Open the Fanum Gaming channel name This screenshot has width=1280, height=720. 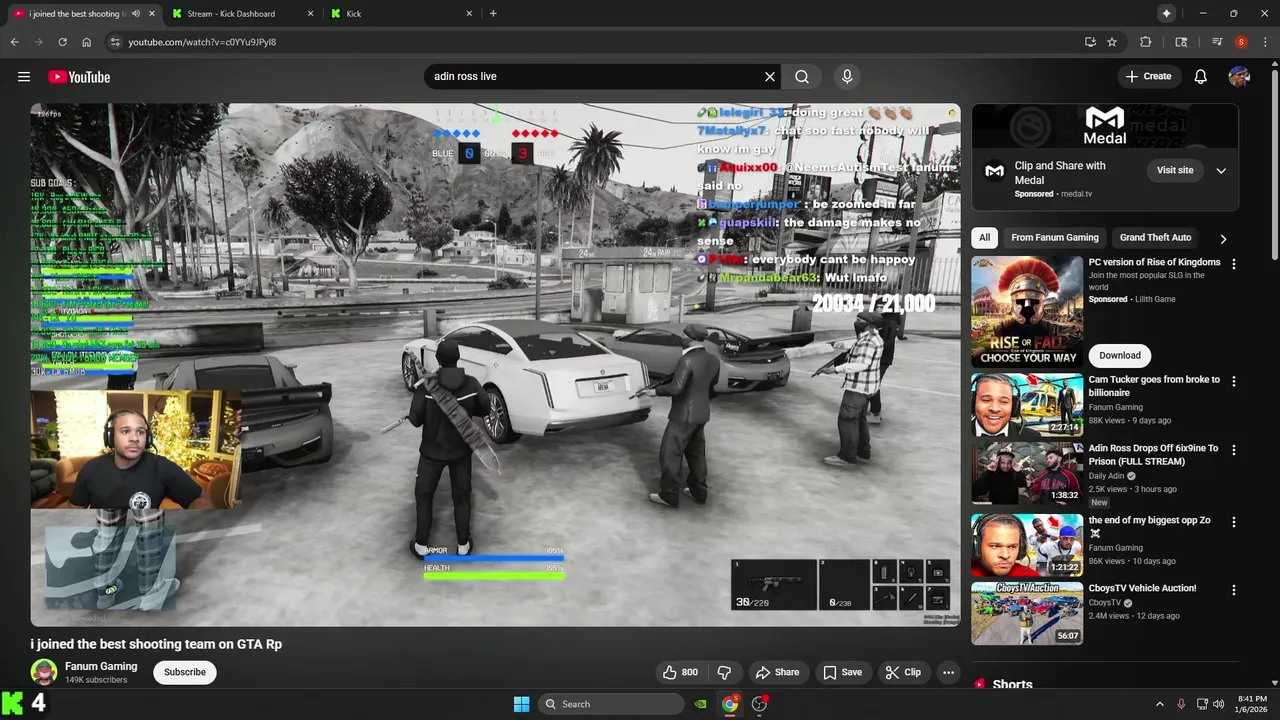(x=101, y=666)
